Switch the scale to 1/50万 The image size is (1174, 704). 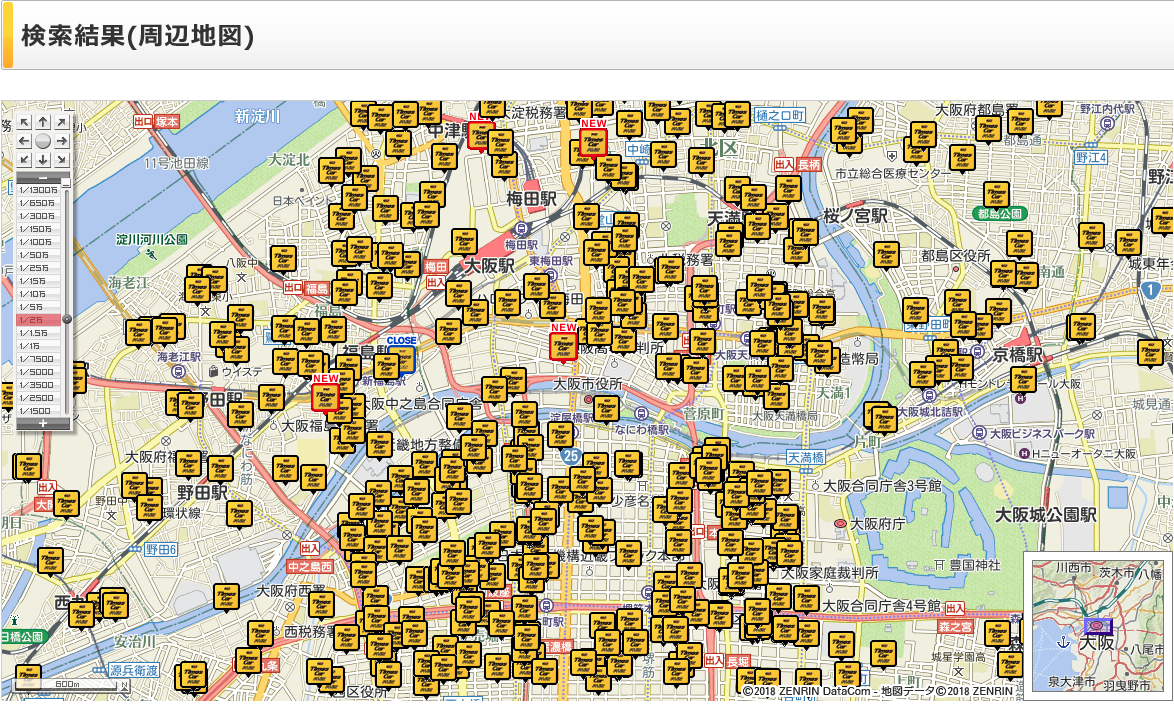pyautogui.click(x=38, y=255)
